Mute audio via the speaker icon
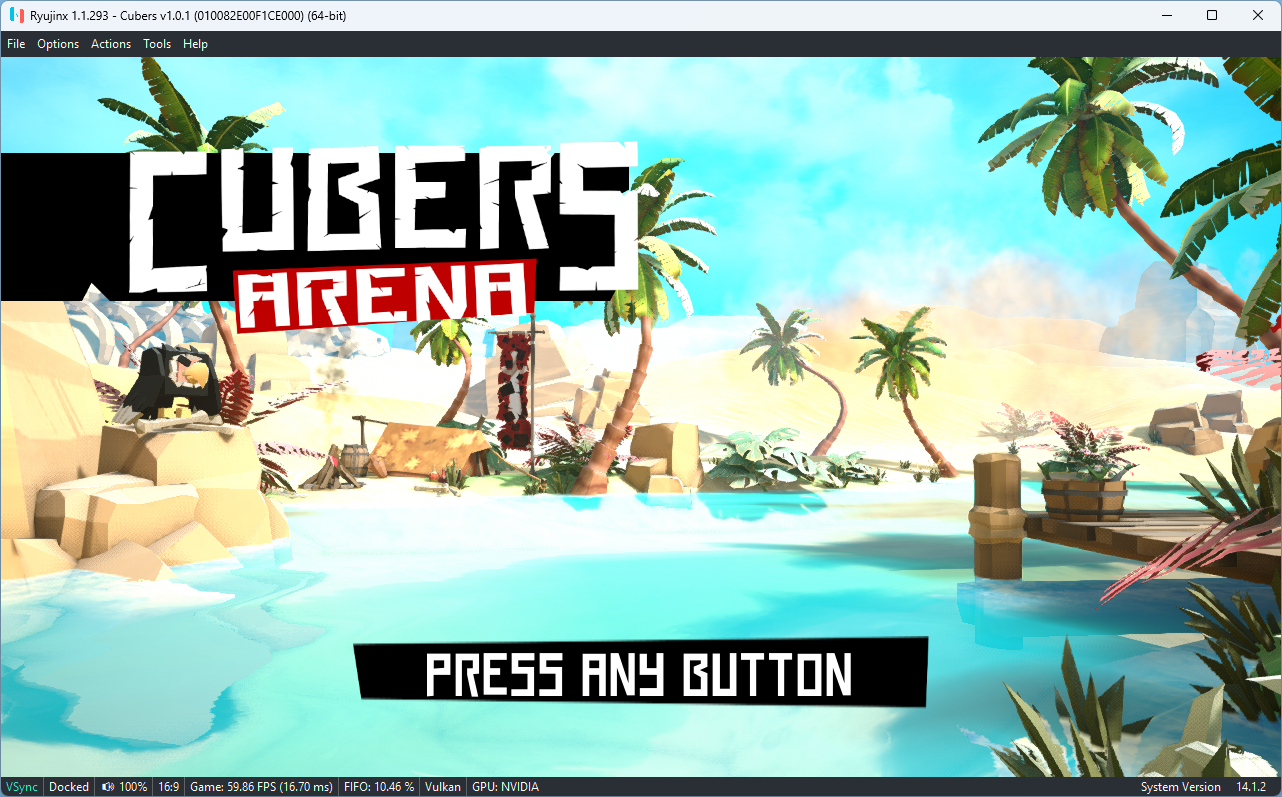This screenshot has height=797, width=1282. [107, 786]
